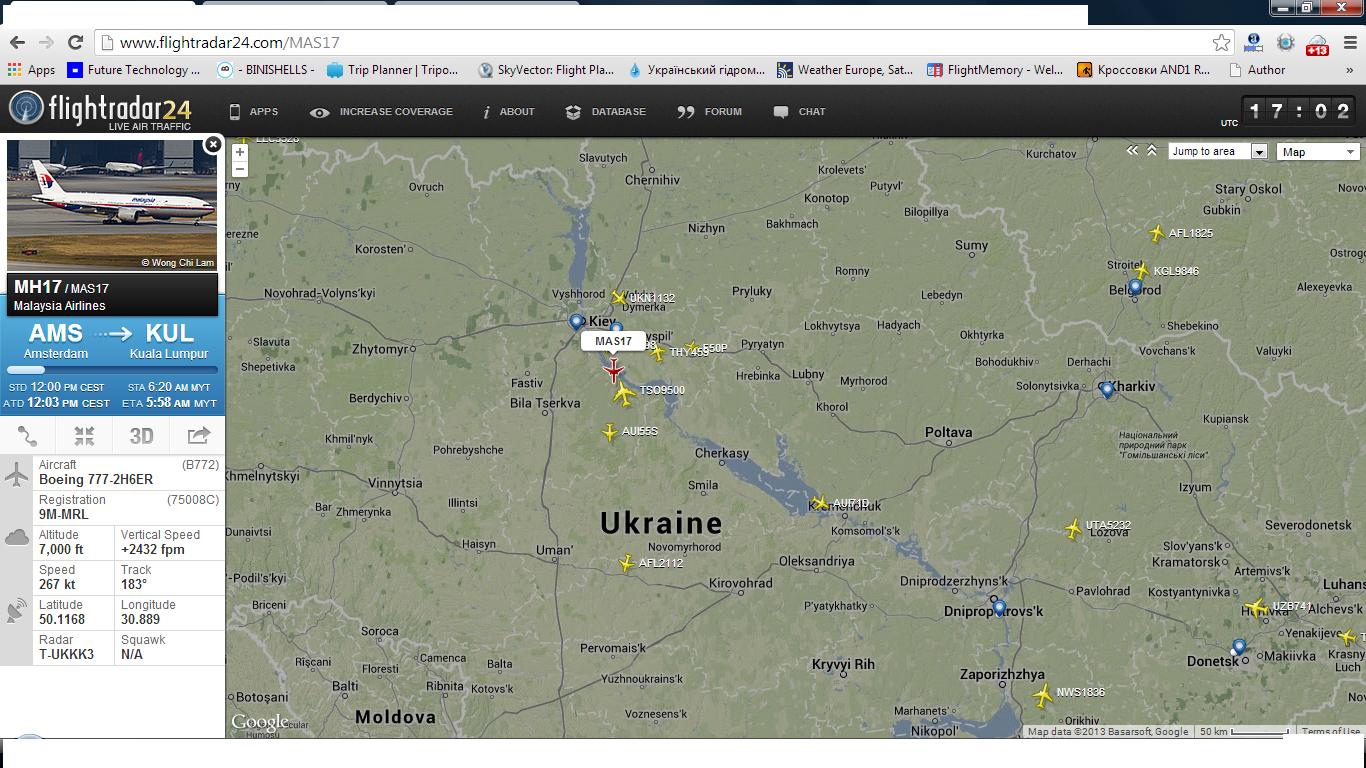Open the Forum menu item

click(x=709, y=112)
